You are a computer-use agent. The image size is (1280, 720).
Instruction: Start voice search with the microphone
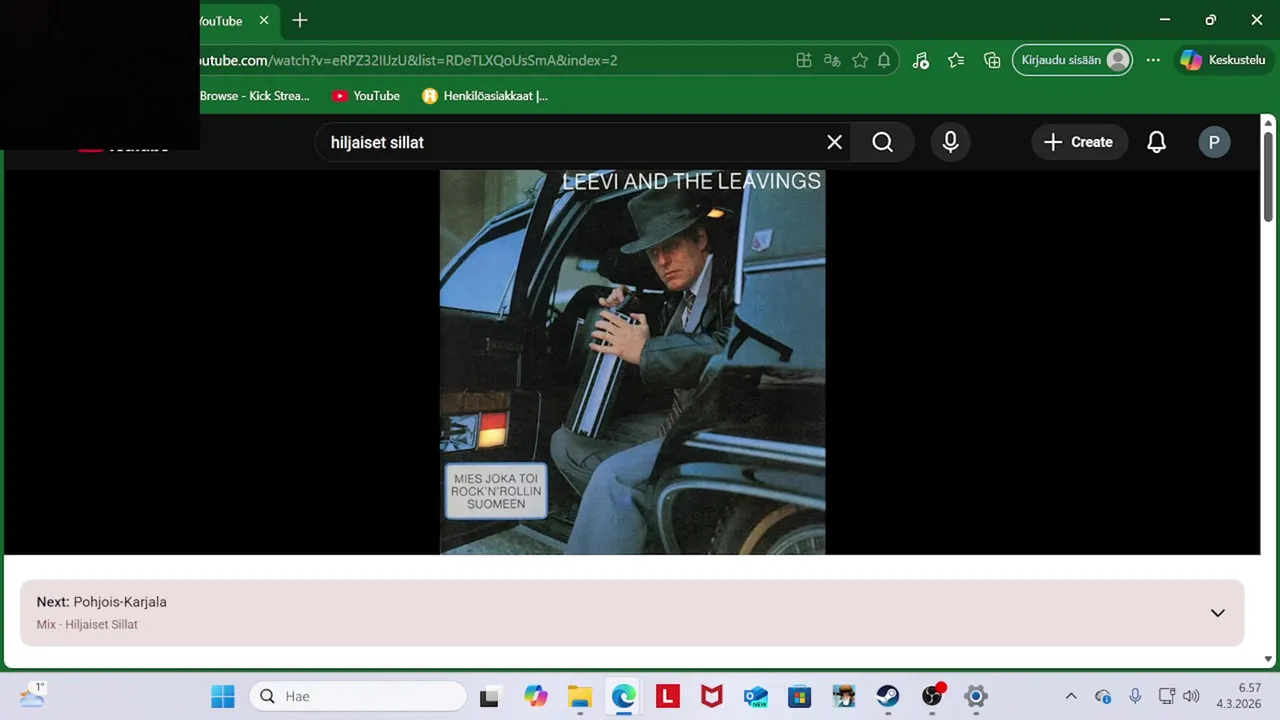tap(950, 142)
